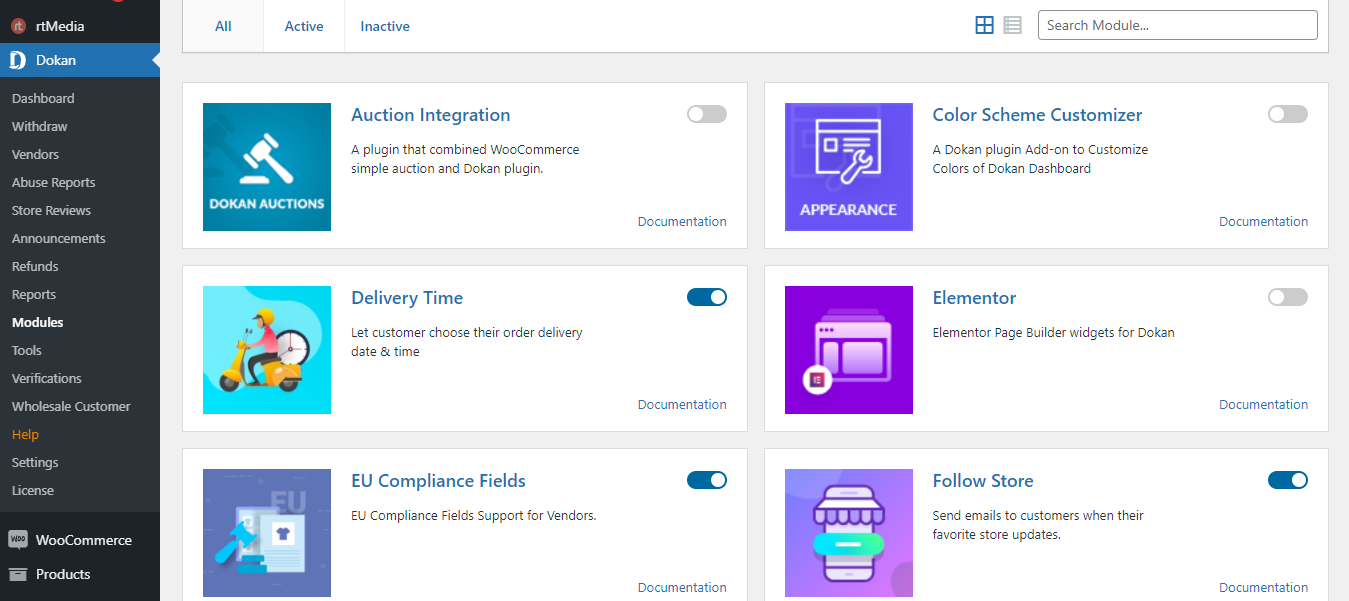Filter by Inactive modules tab
Screen dimensions: 1349x601
click(x=385, y=26)
